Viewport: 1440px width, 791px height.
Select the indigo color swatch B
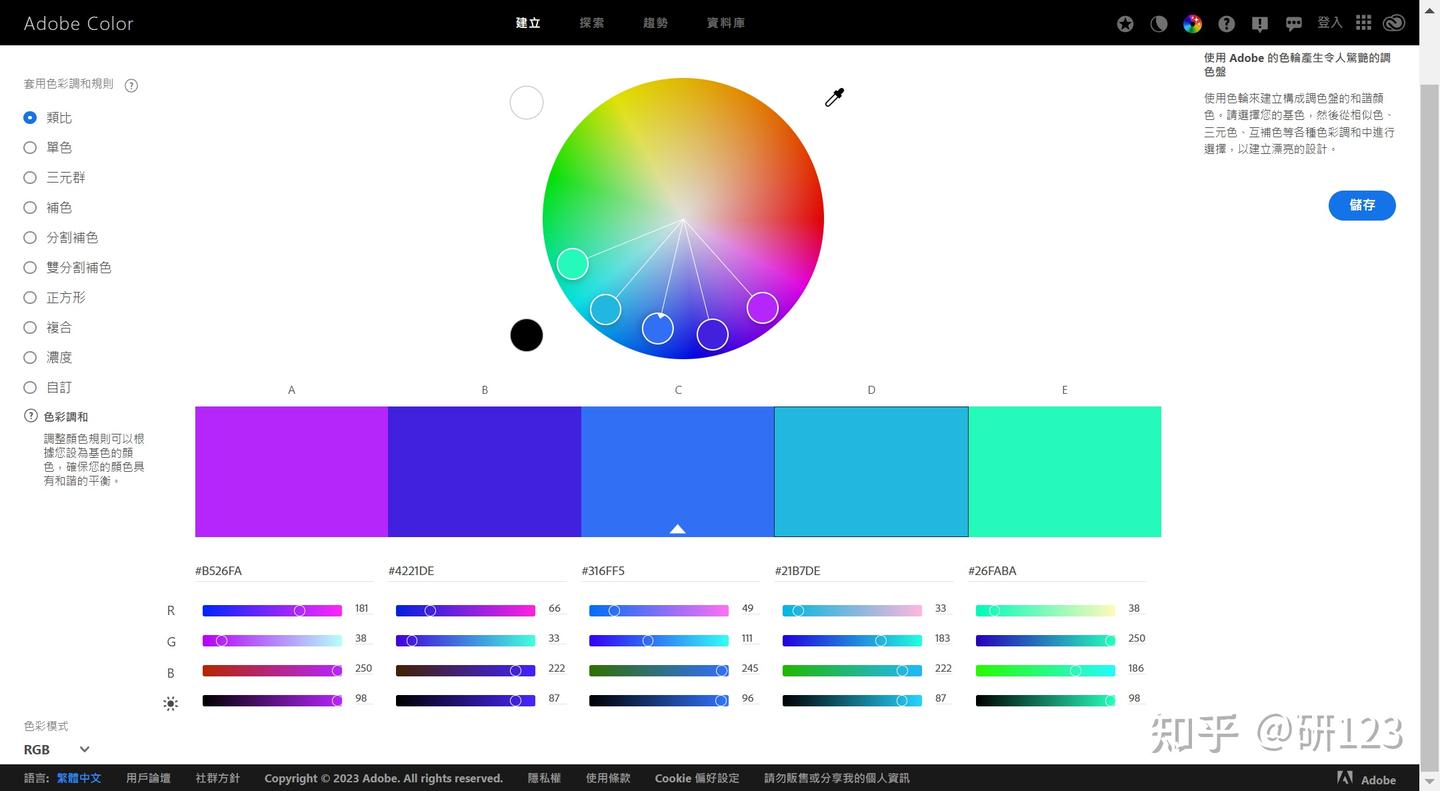tap(484, 472)
